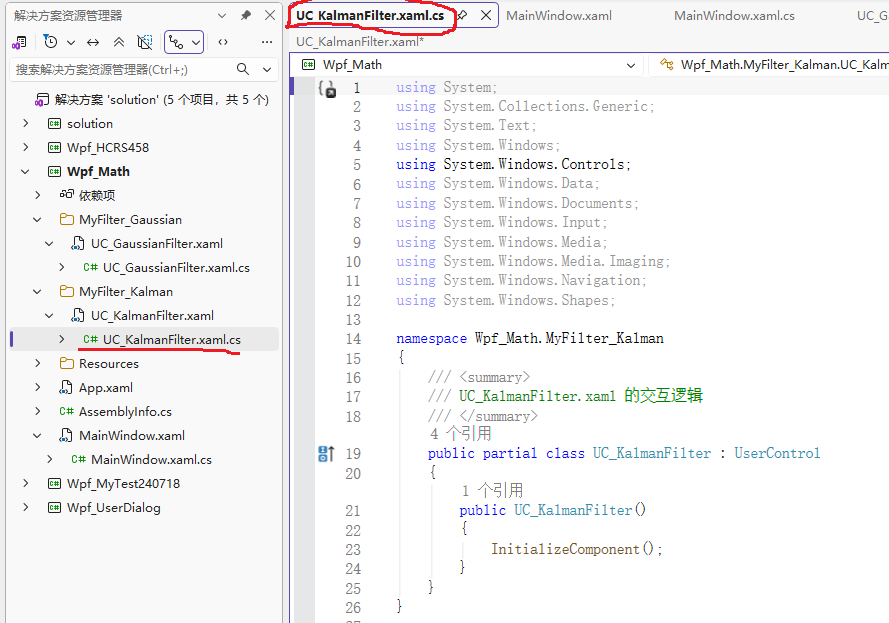Collapse the MyFilter_Gaussian folder
This screenshot has height=623, width=889.
(37, 219)
